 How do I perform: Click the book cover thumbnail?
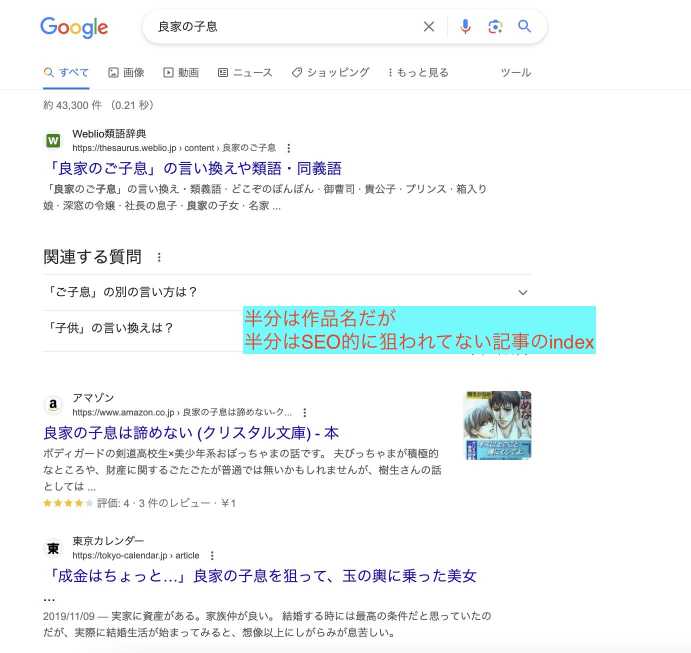coord(498,425)
